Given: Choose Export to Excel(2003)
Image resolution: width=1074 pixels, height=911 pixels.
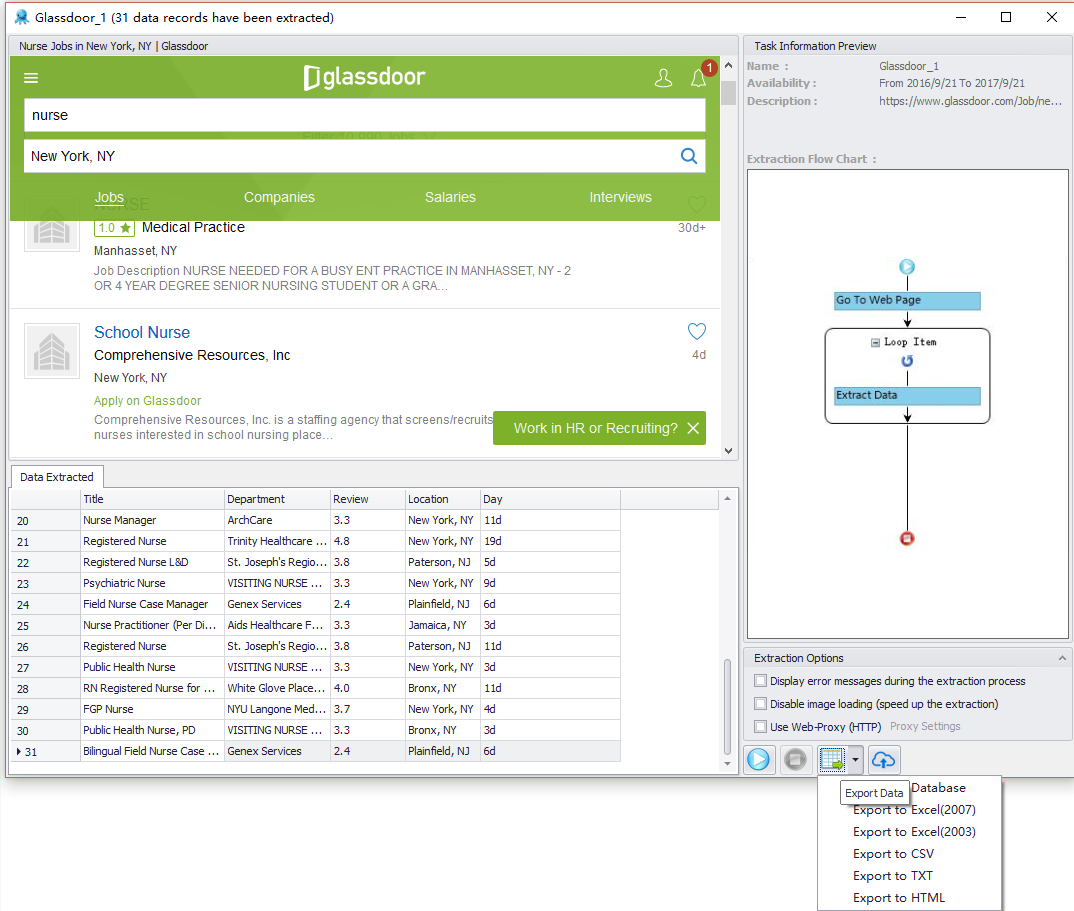Looking at the screenshot, I should [914, 832].
